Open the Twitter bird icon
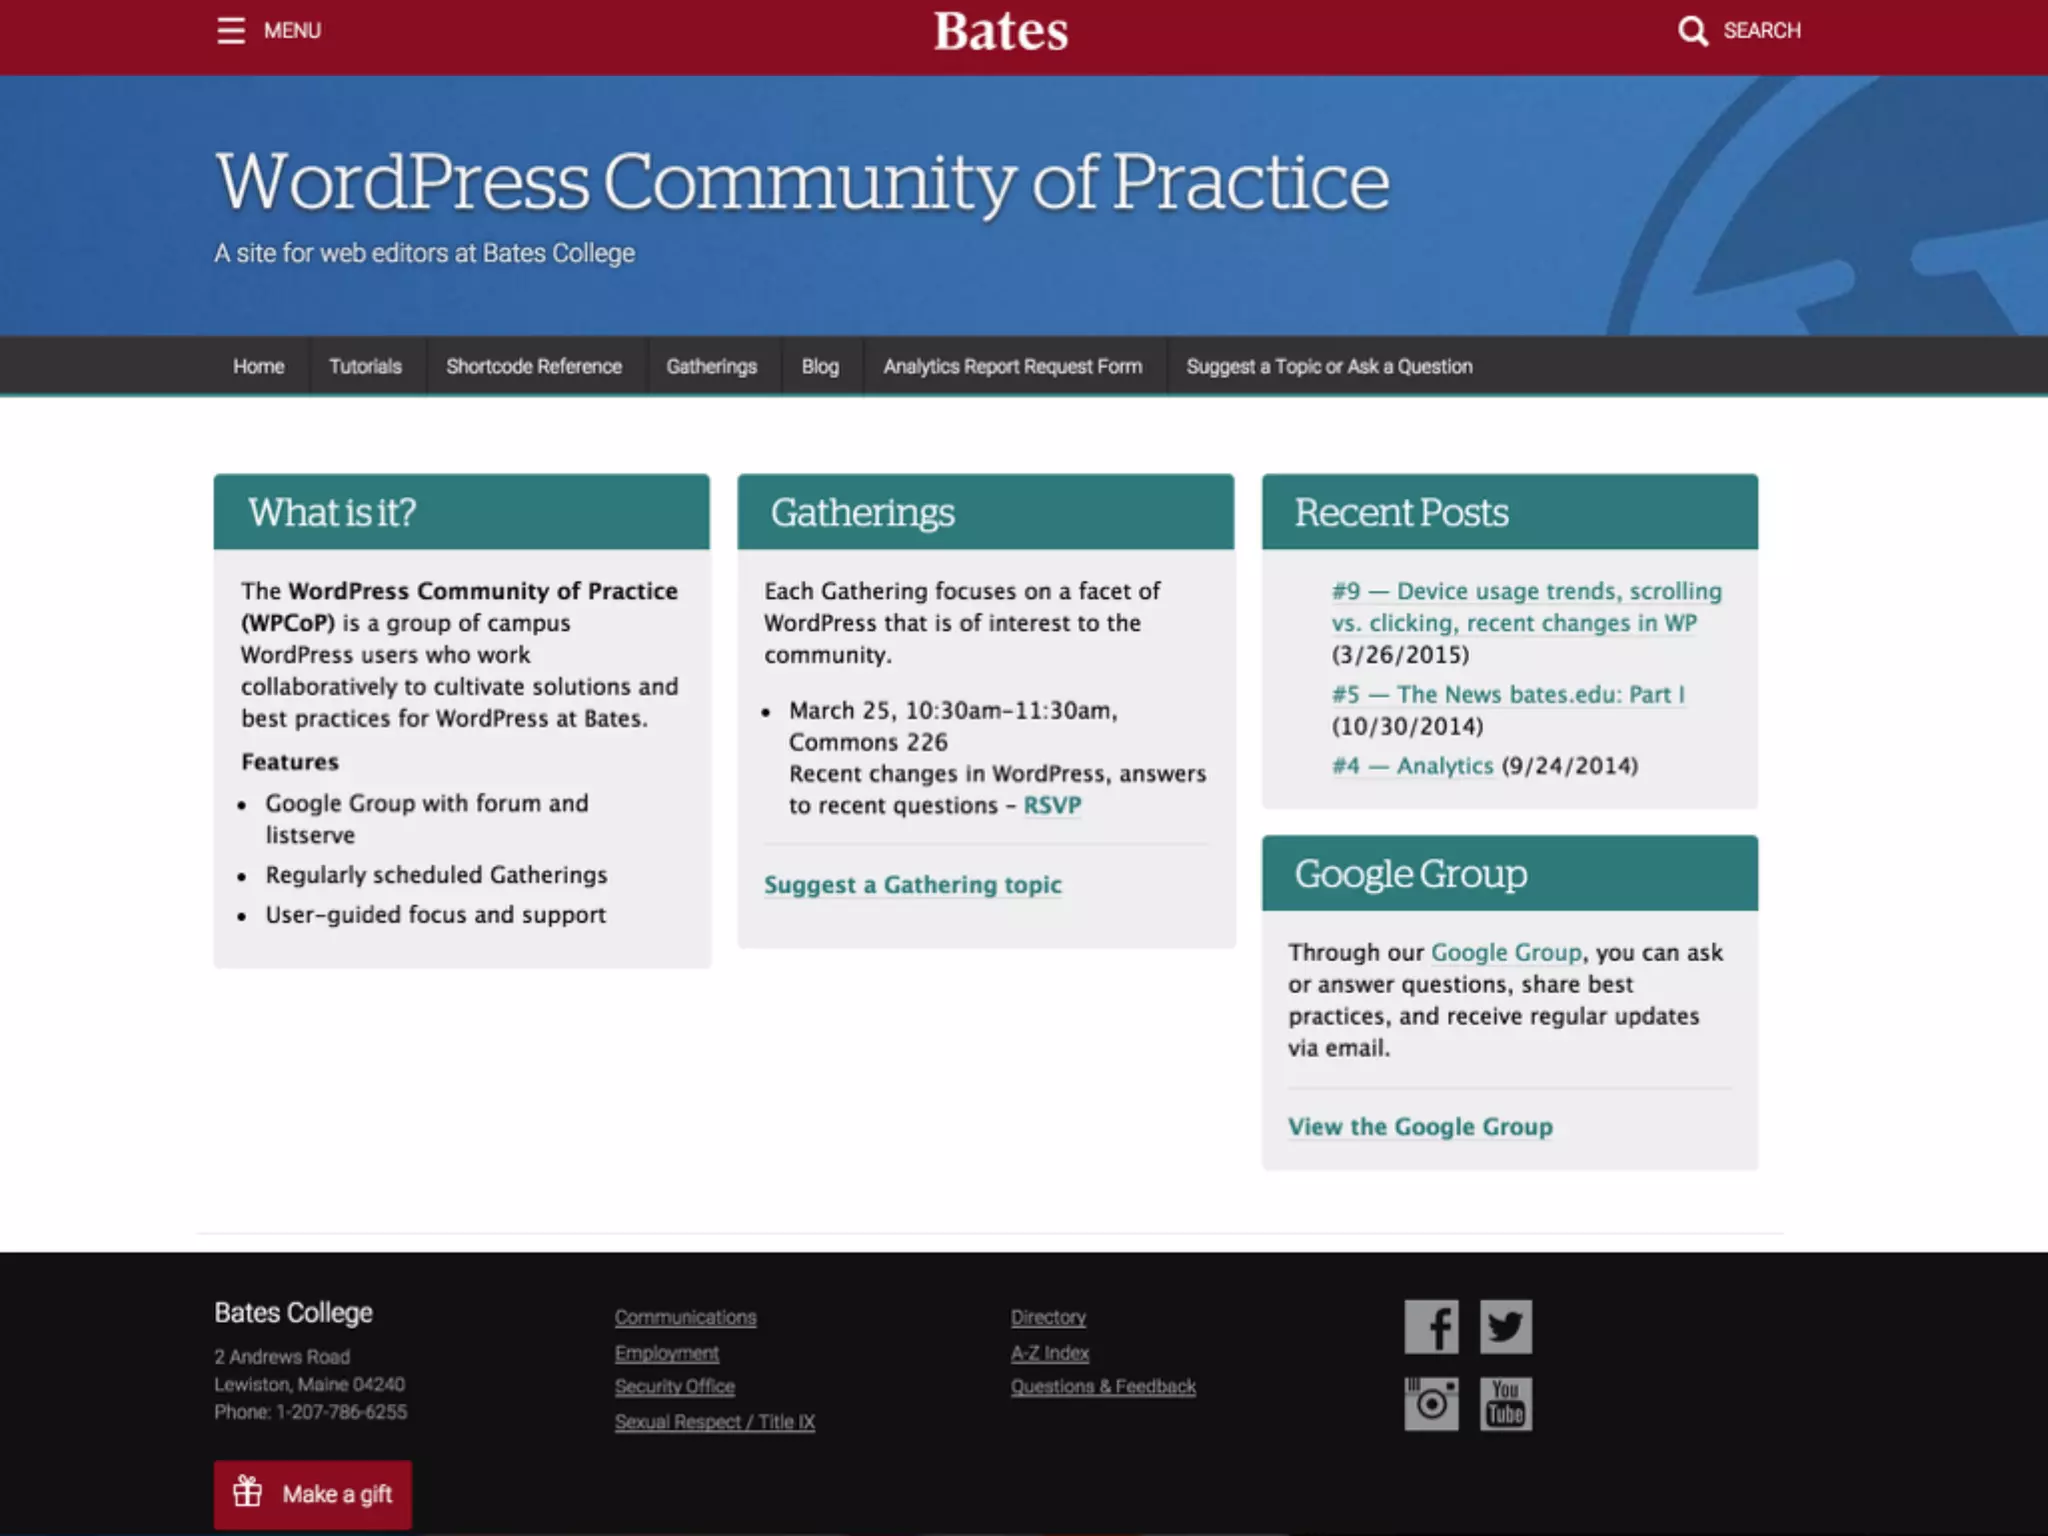2048x1536 pixels. [x=1505, y=1327]
